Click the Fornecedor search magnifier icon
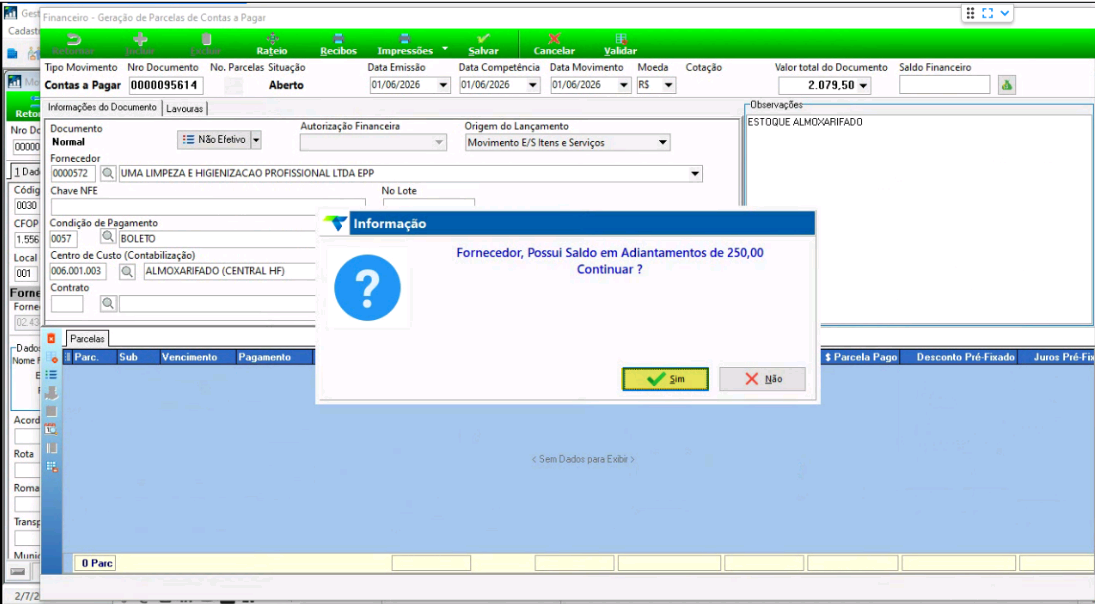The width and height of the screenshot is (1095, 604). (108, 173)
